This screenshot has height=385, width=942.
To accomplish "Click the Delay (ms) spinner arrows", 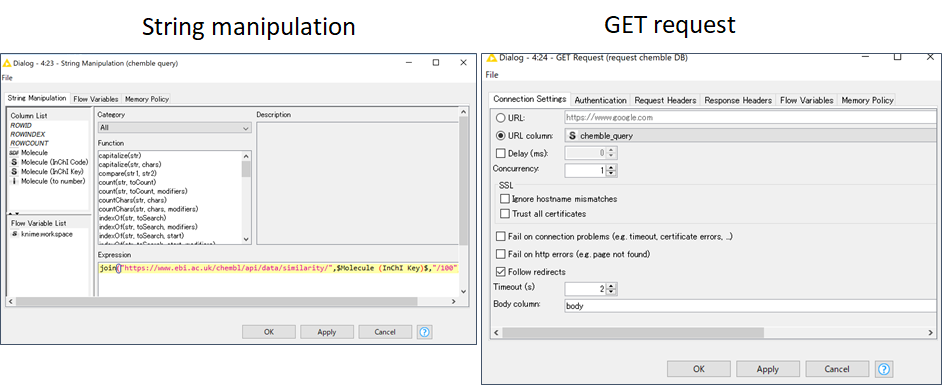I will click(612, 153).
